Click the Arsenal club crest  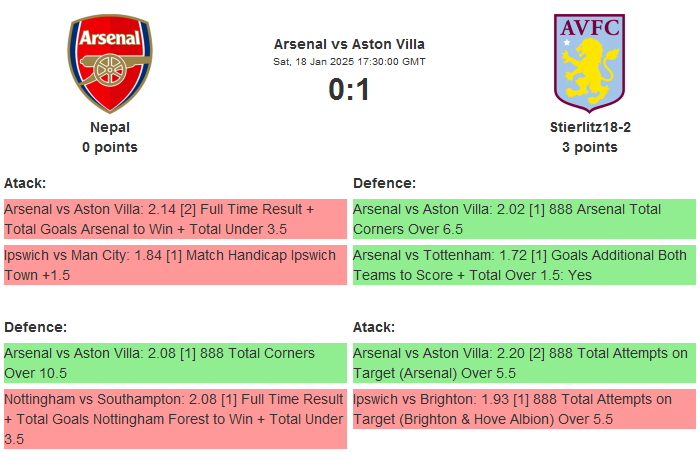coord(110,63)
